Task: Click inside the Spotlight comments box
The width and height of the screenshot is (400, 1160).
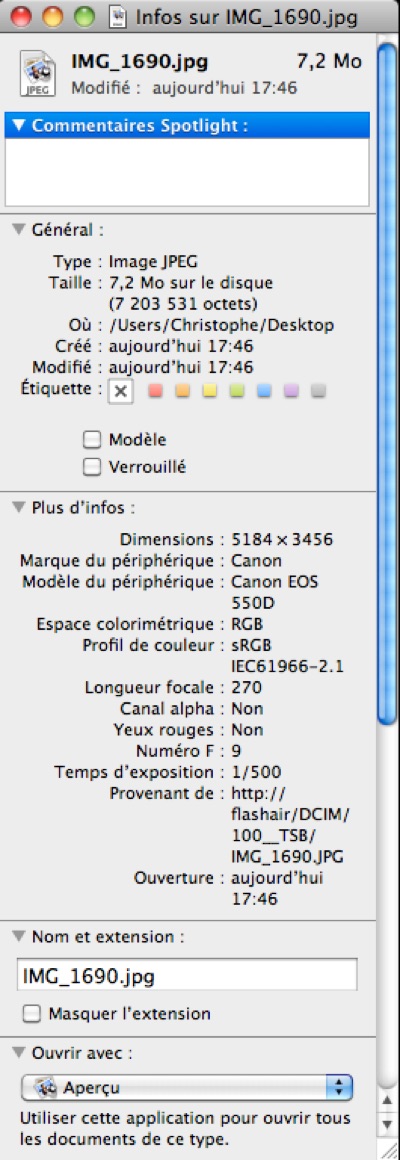Action: [x=187, y=172]
